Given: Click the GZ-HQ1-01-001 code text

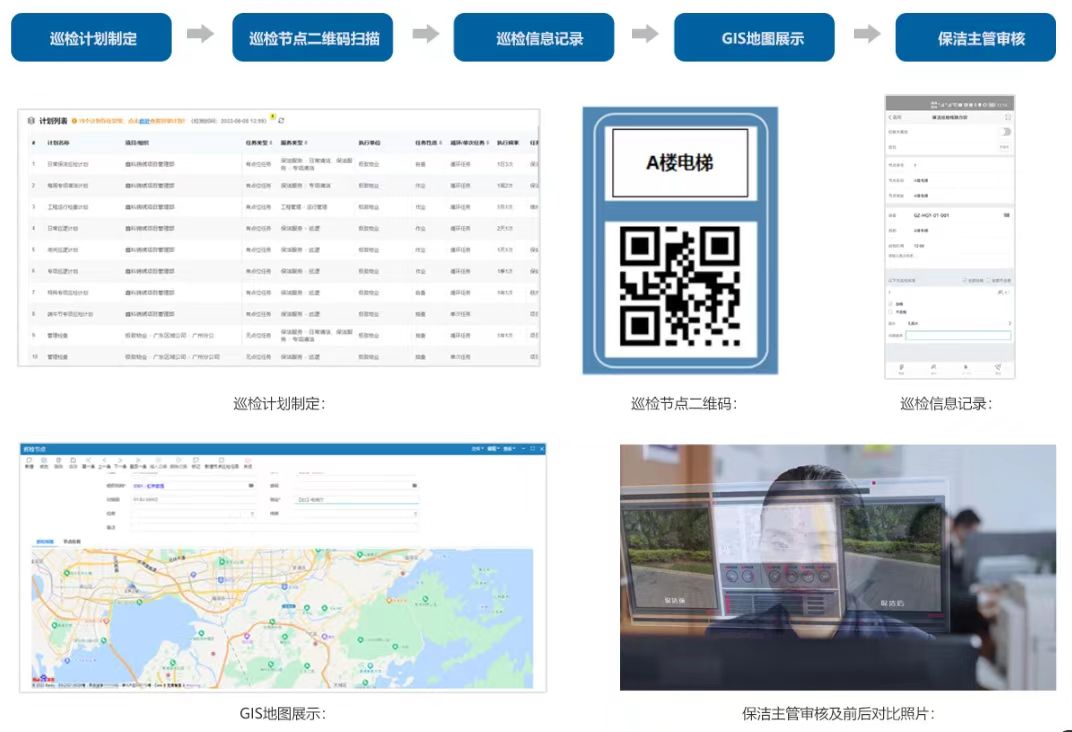Looking at the screenshot, I should (x=931, y=215).
